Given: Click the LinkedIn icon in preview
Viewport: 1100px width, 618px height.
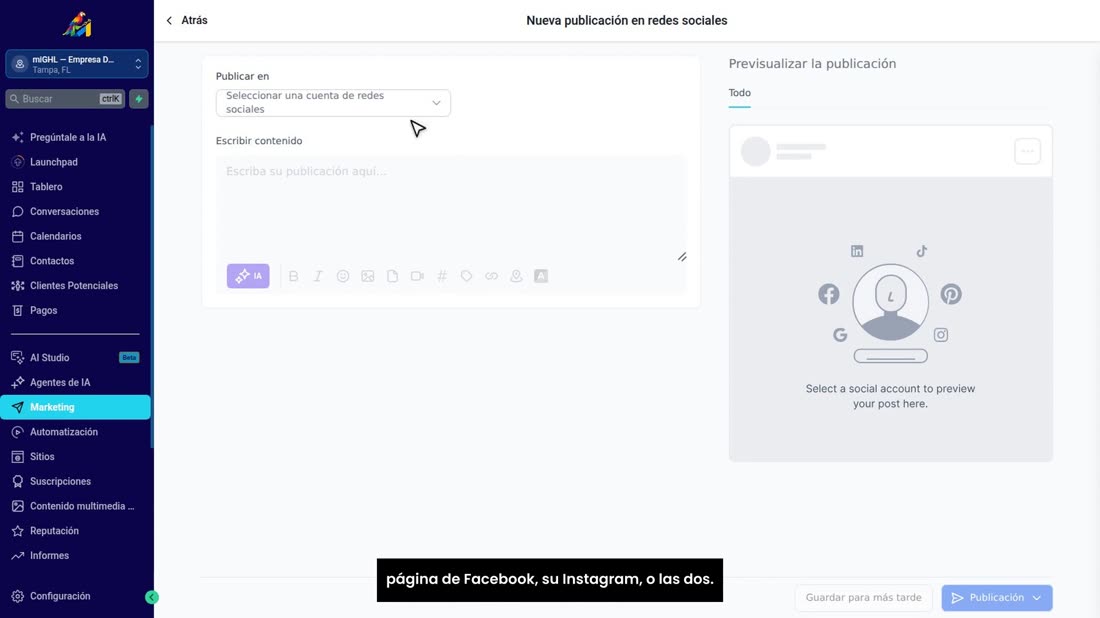Looking at the screenshot, I should tap(857, 251).
